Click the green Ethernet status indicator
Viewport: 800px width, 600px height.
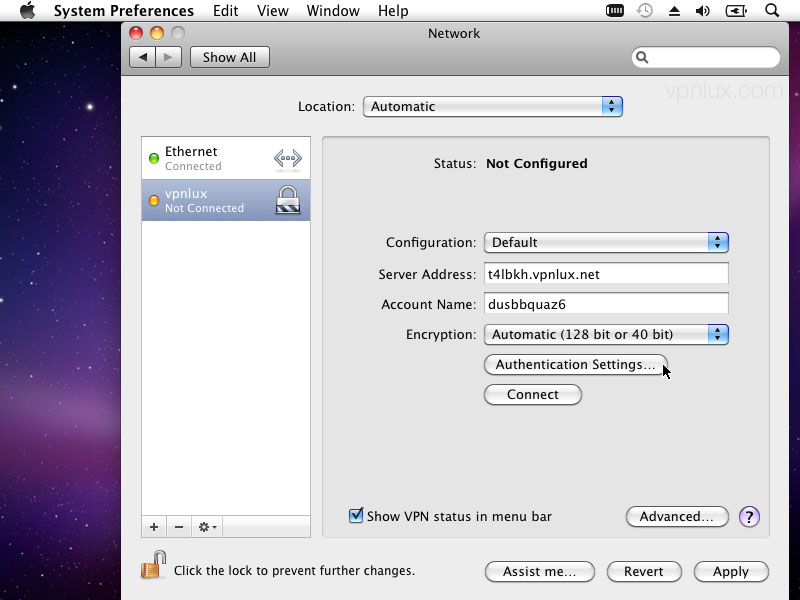pos(154,158)
